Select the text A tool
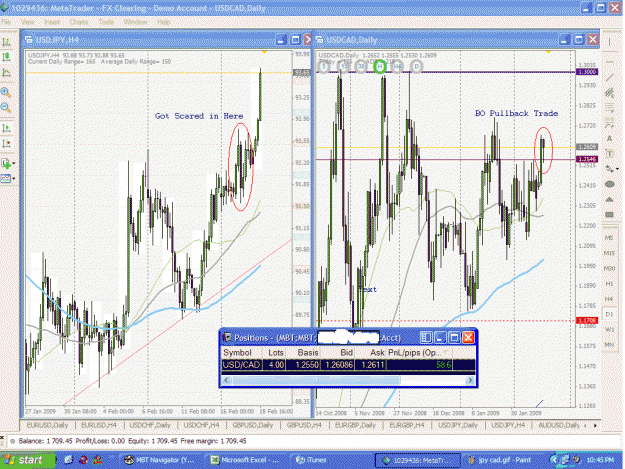This screenshot has width=625, height=469. pos(609,138)
